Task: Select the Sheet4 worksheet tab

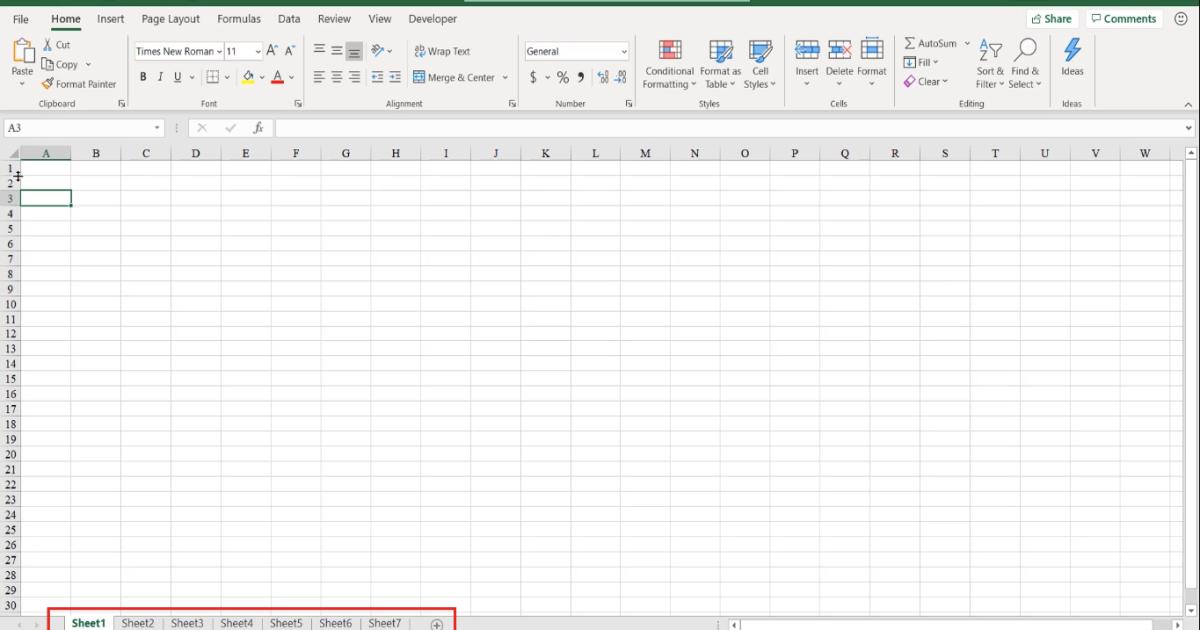Action: tap(236, 622)
